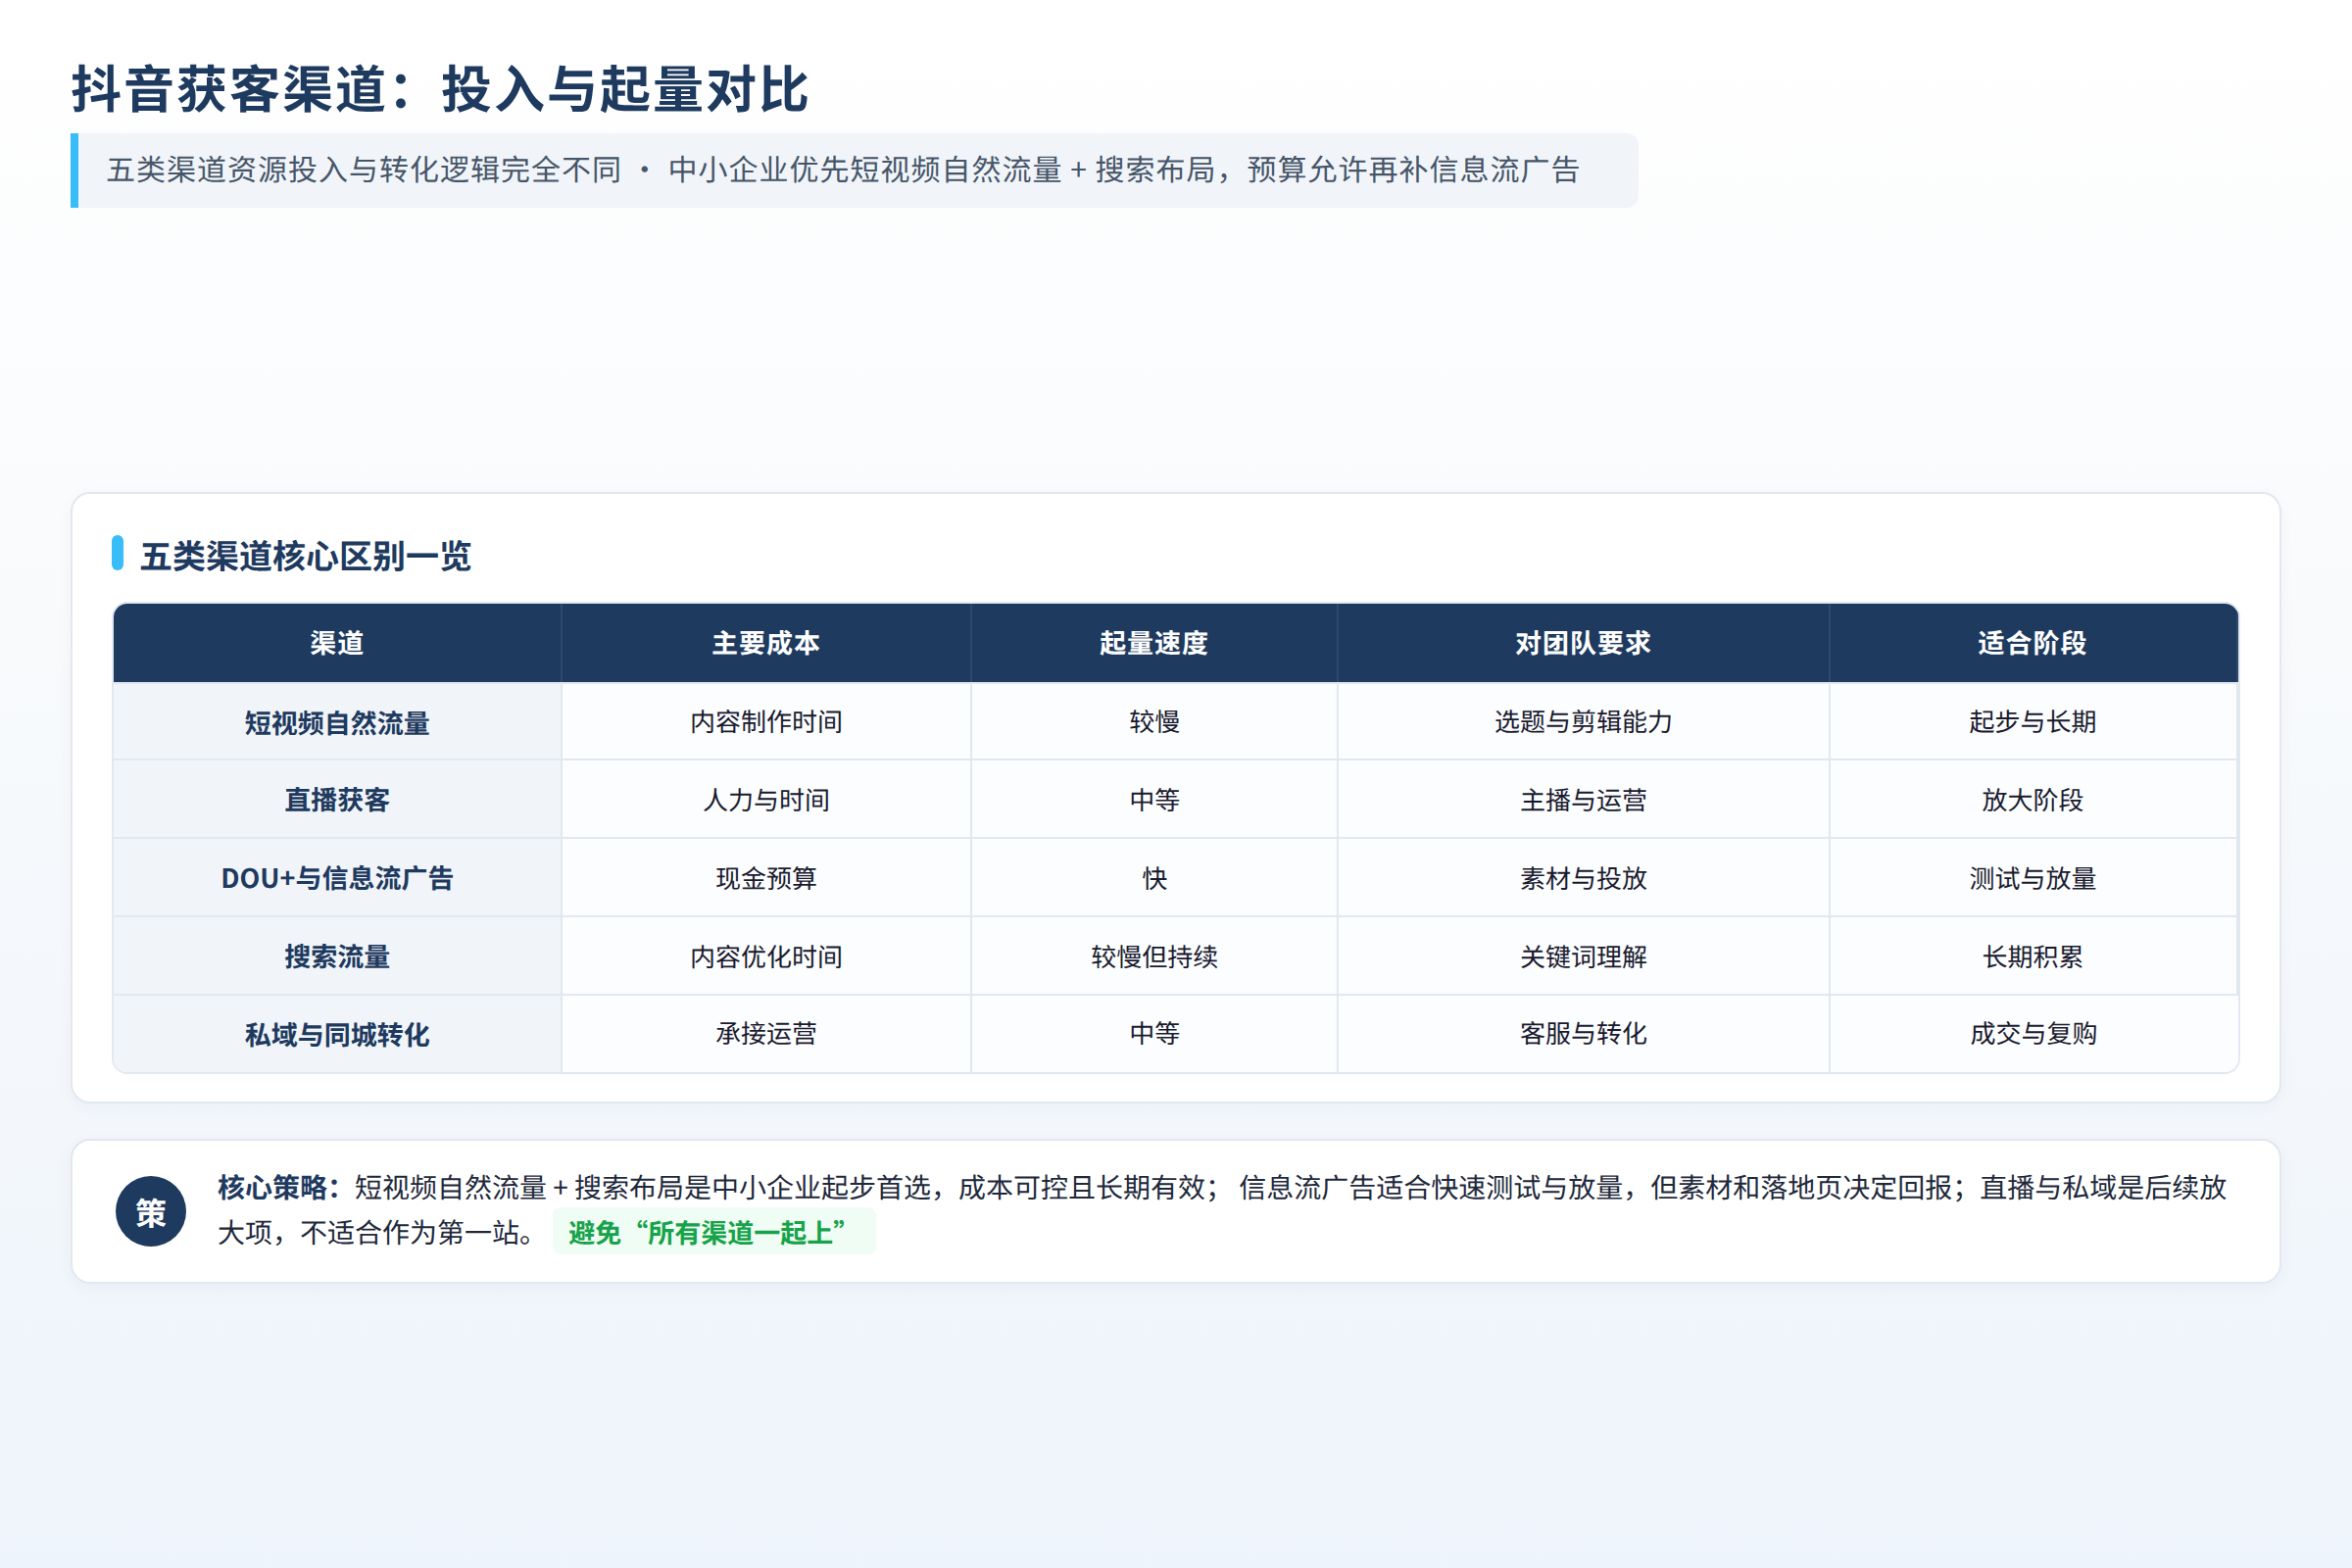This screenshot has height=1568, width=2352.
Task: Click the 客服与转化 cell
Action: coord(1583,1034)
